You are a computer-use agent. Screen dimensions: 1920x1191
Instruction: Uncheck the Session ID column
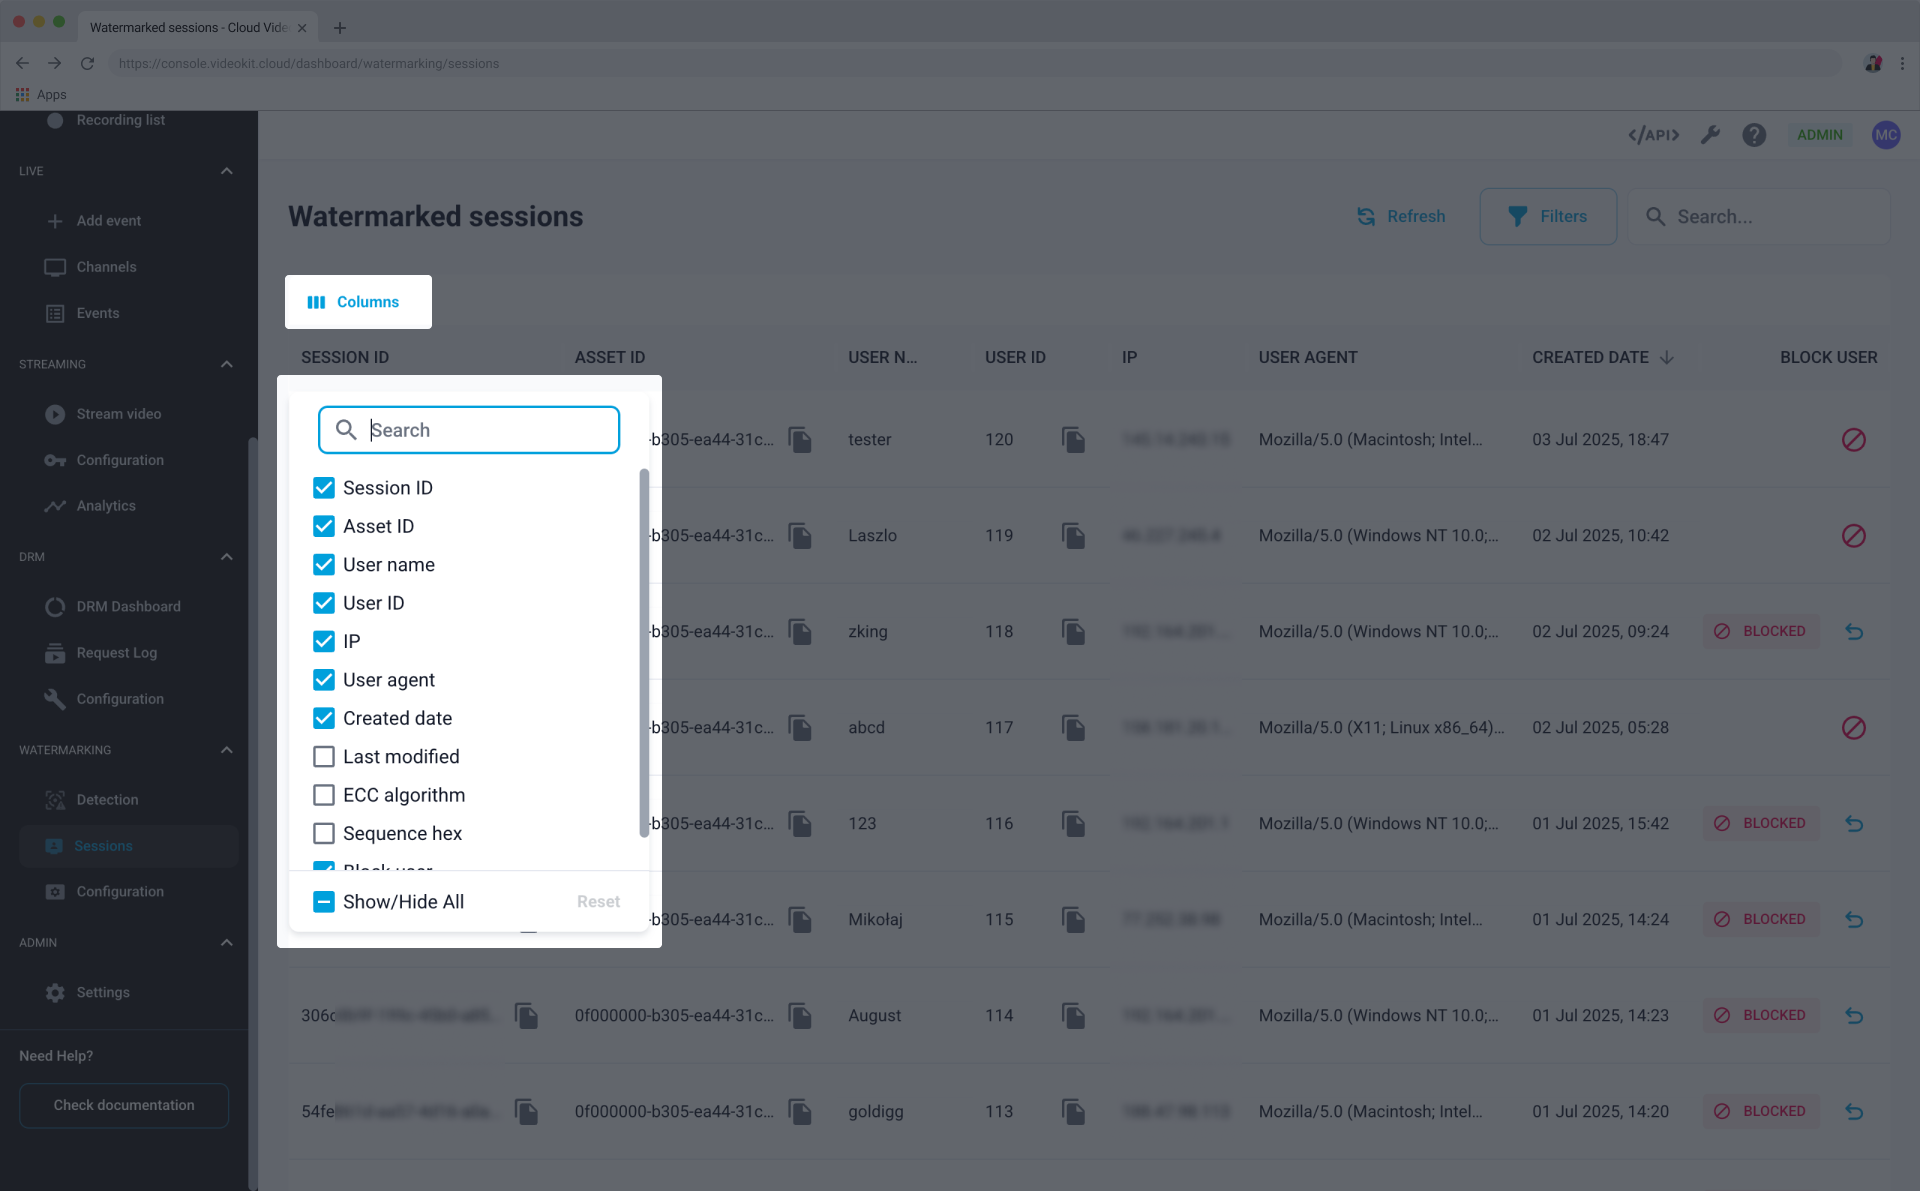point(324,488)
